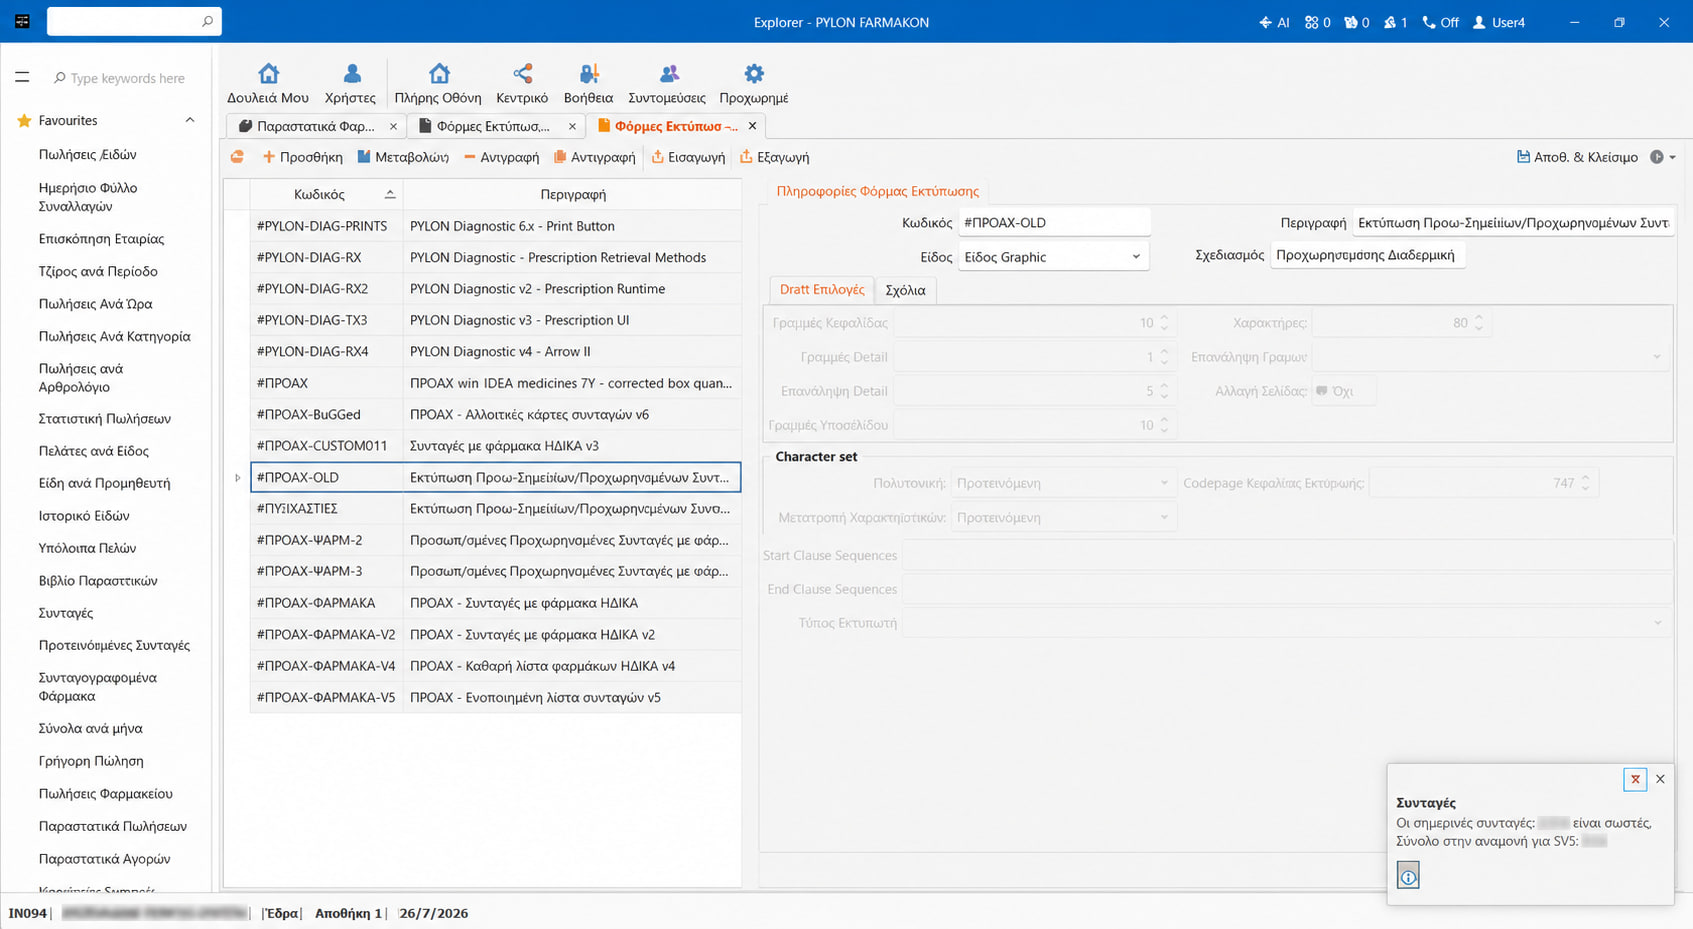1693x929 pixels.
Task: Click the Αντιγραφή item with the copy icon
Action: coord(595,157)
